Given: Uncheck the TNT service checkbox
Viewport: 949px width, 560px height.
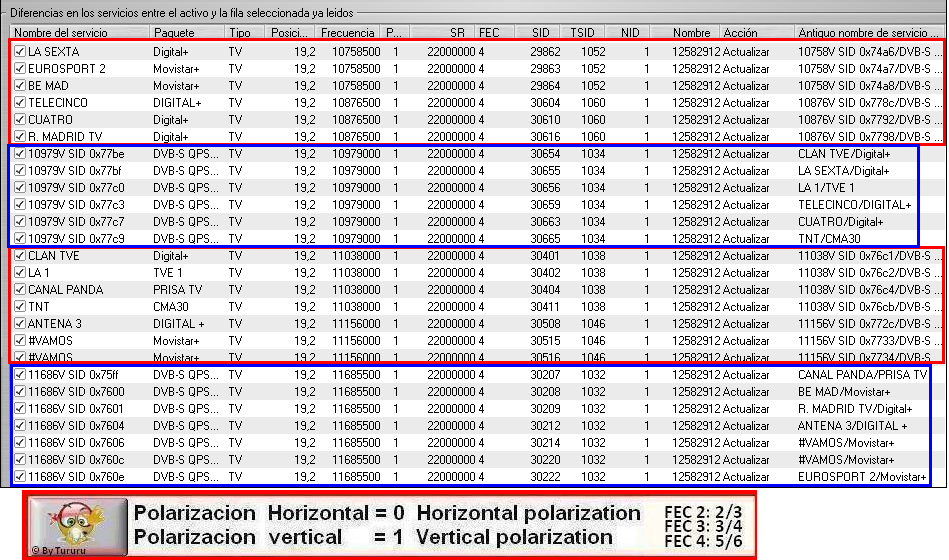Looking at the screenshot, I should click(x=20, y=306).
